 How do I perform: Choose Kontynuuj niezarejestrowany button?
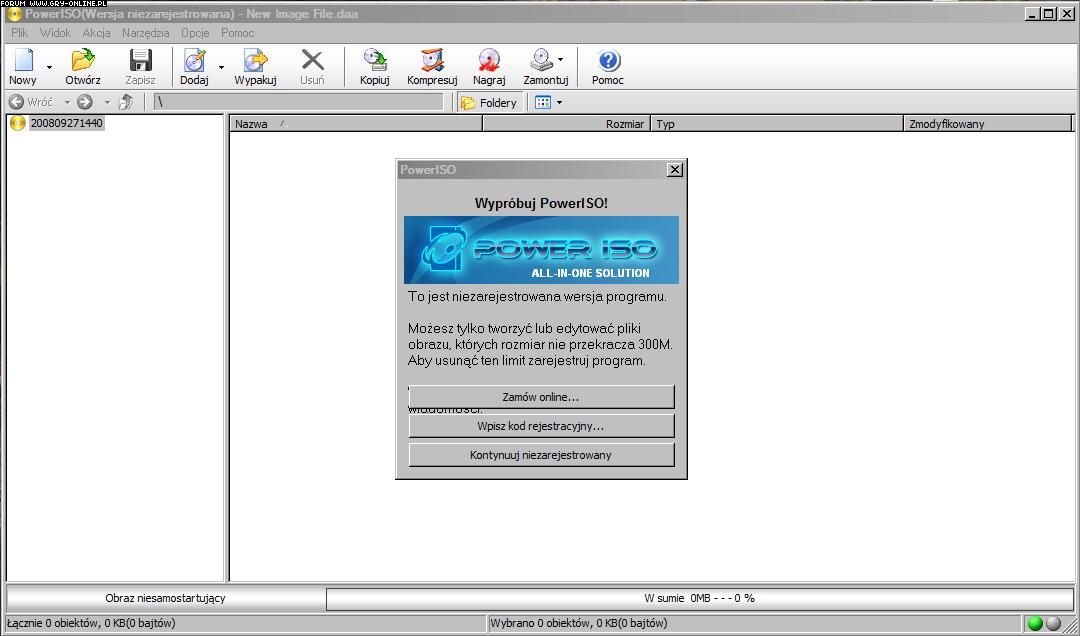tap(541, 455)
